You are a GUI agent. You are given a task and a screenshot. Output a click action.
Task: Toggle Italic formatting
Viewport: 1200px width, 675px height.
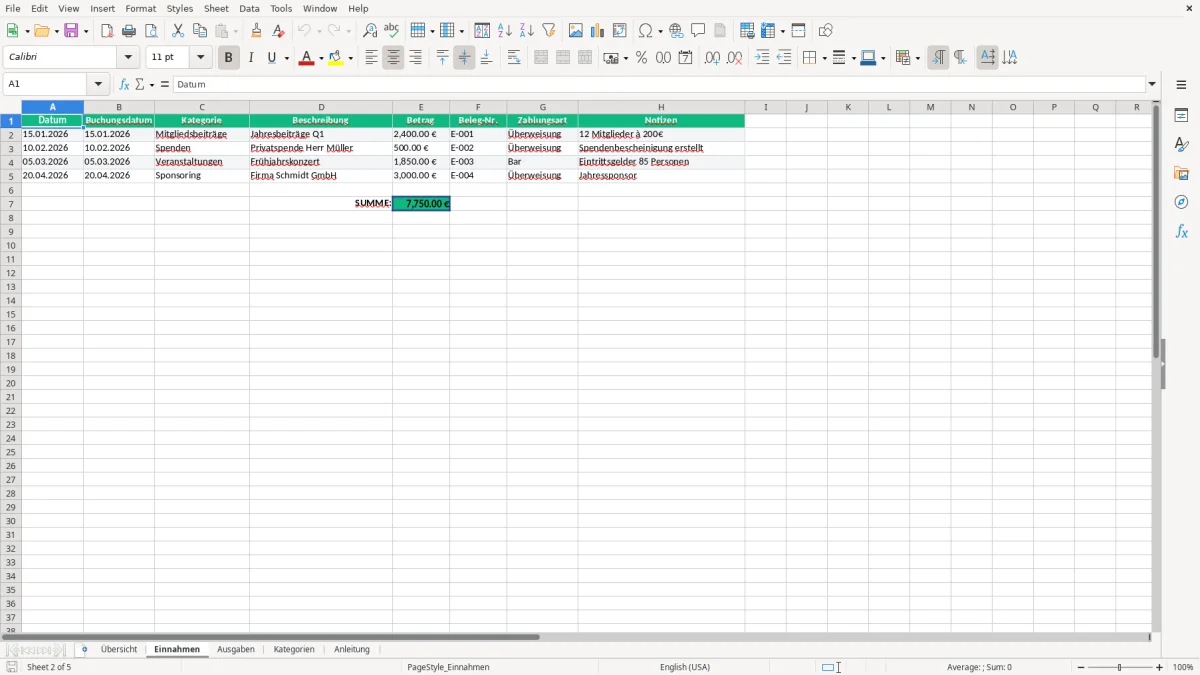point(250,58)
